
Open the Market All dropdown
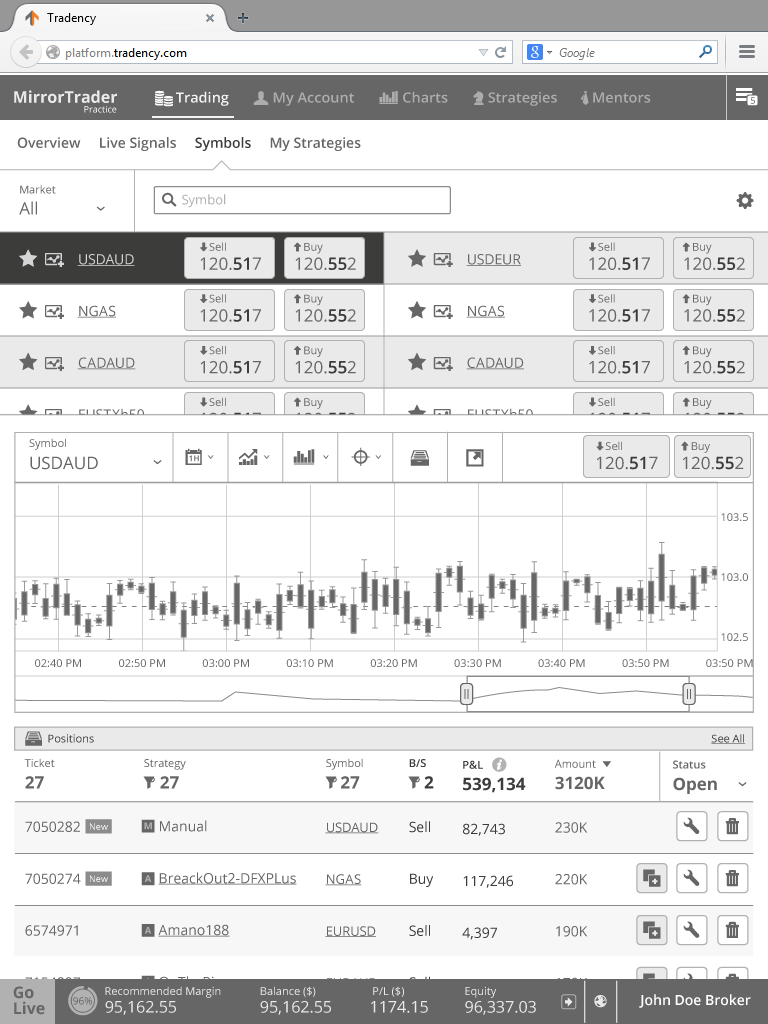tap(63, 200)
